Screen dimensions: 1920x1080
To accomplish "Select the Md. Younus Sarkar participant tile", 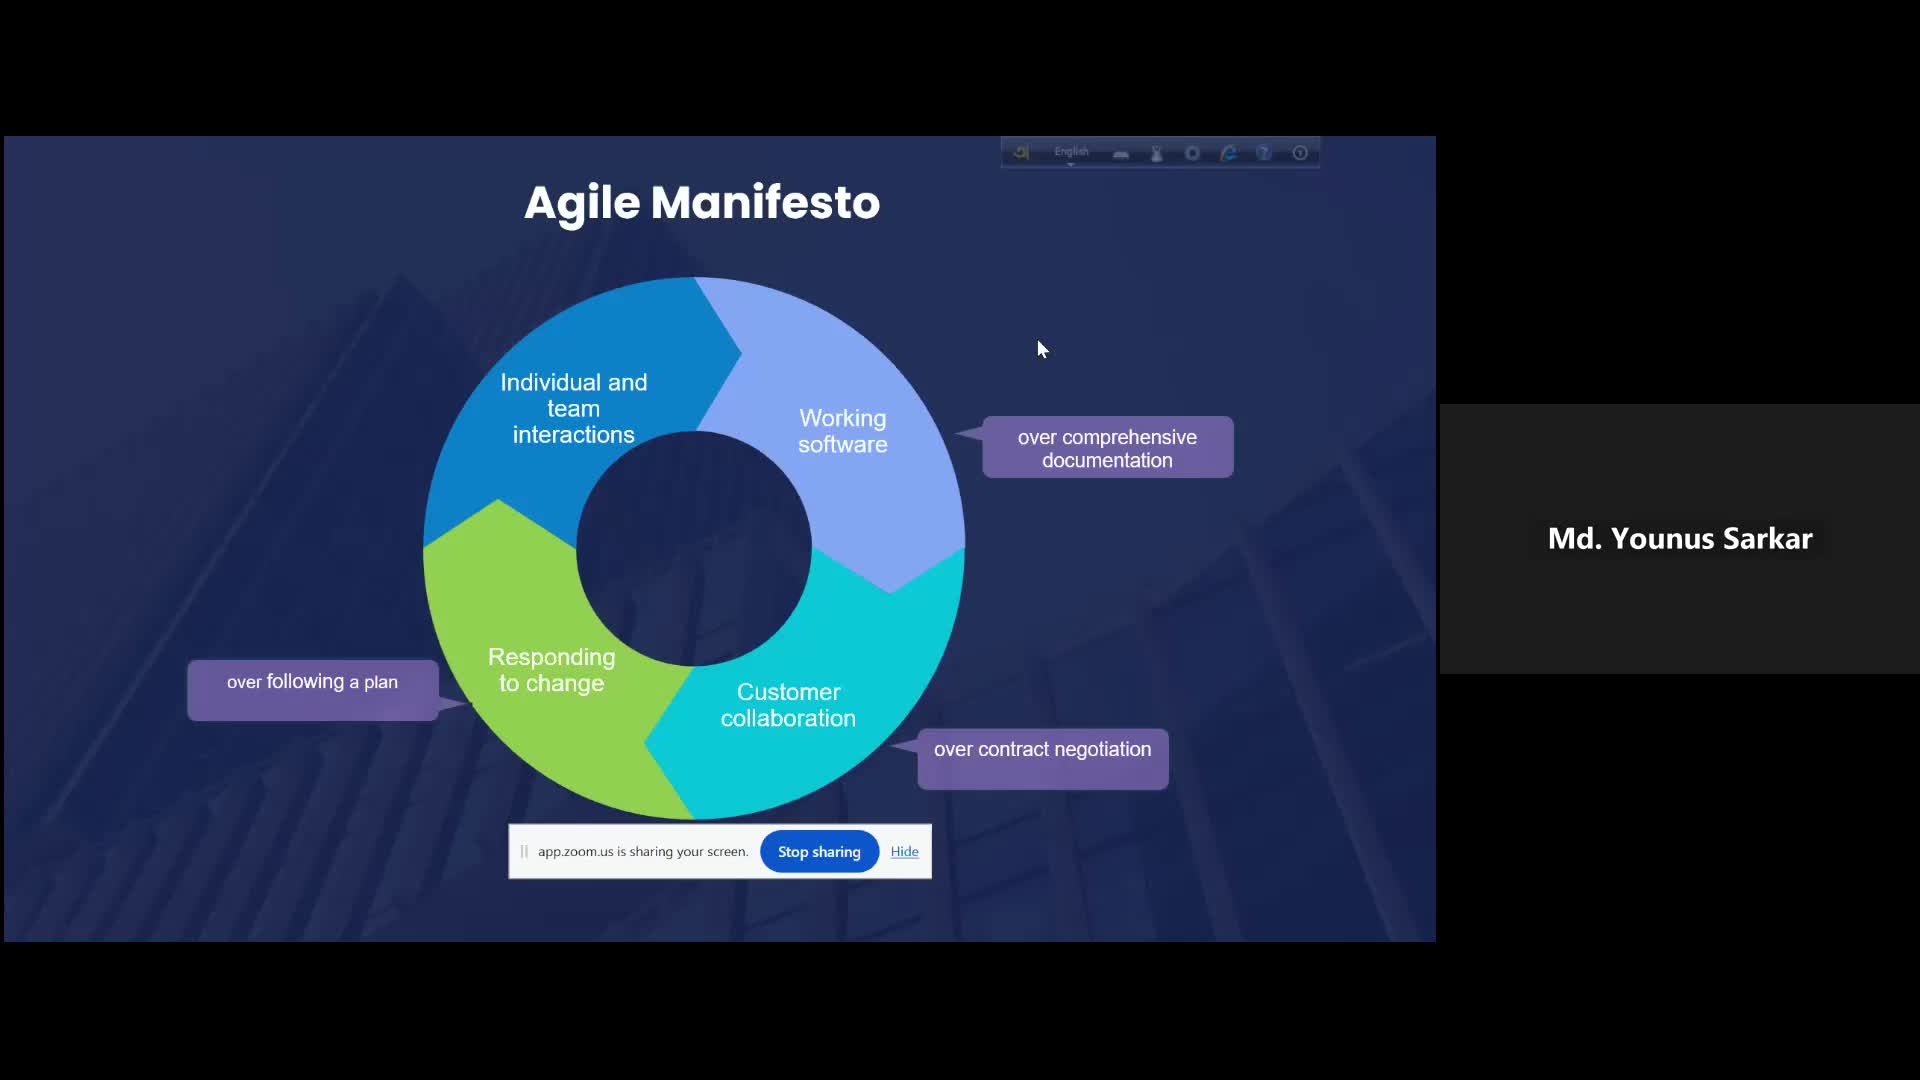I will 1680,539.
